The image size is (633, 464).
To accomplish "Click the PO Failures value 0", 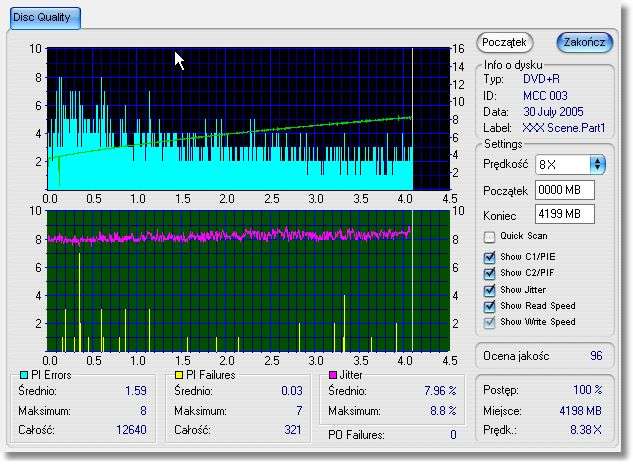I will (453, 435).
